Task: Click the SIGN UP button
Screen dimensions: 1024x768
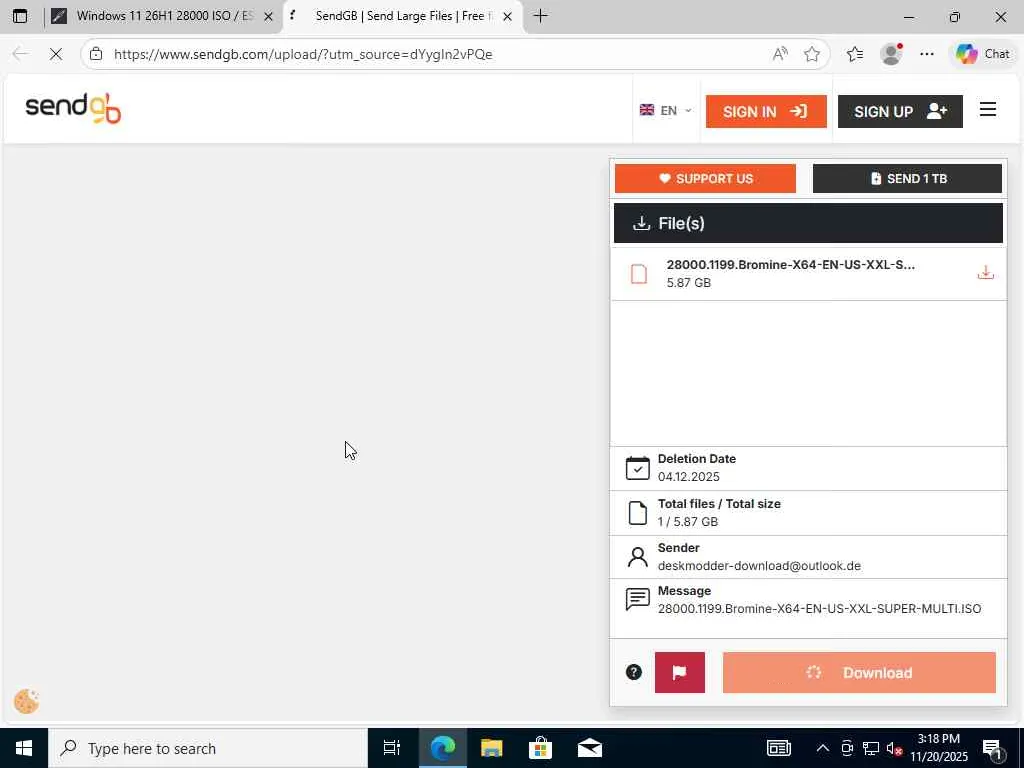Action: tap(899, 111)
